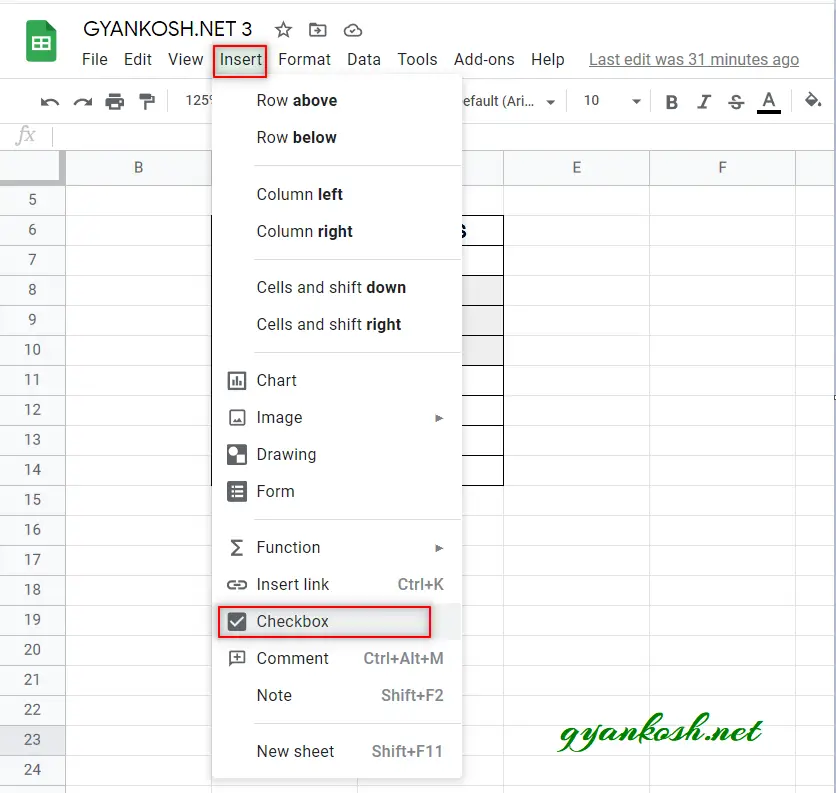
Task: Open the File menu
Action: pos(95,59)
